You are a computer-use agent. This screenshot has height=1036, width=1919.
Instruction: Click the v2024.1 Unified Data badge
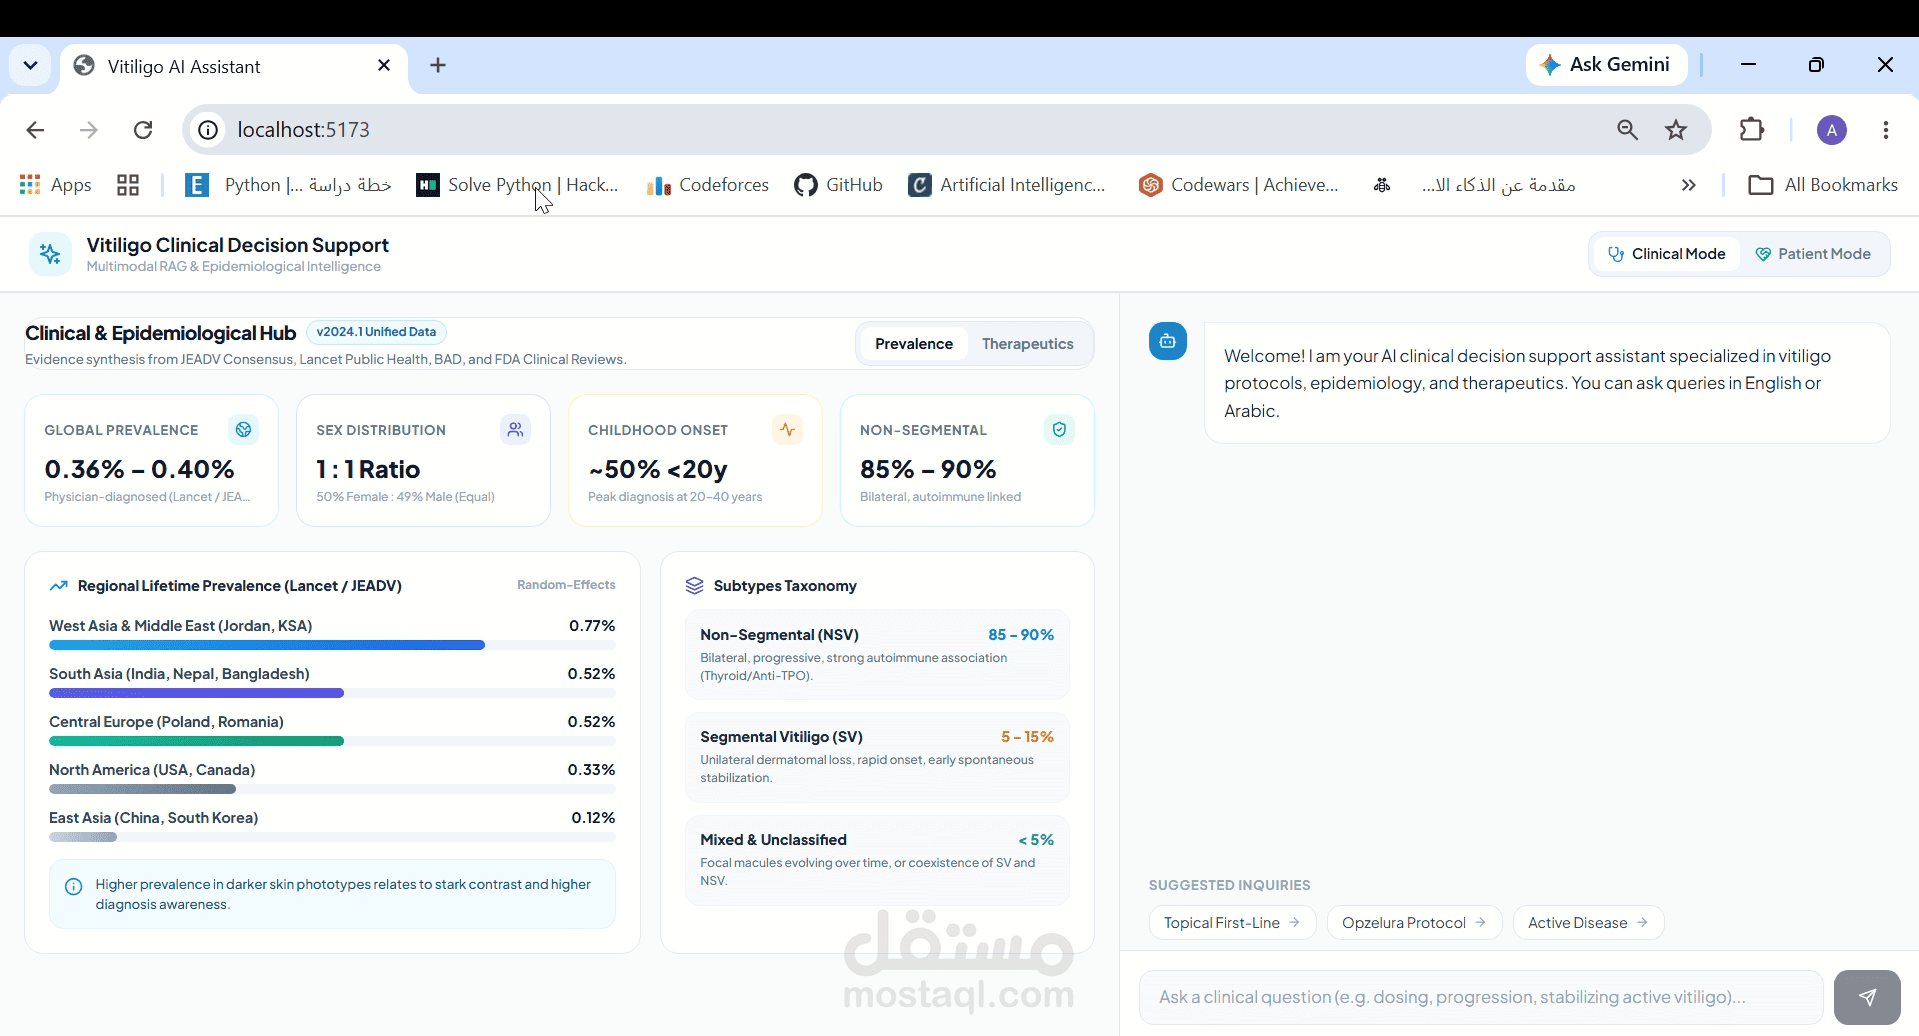click(376, 332)
